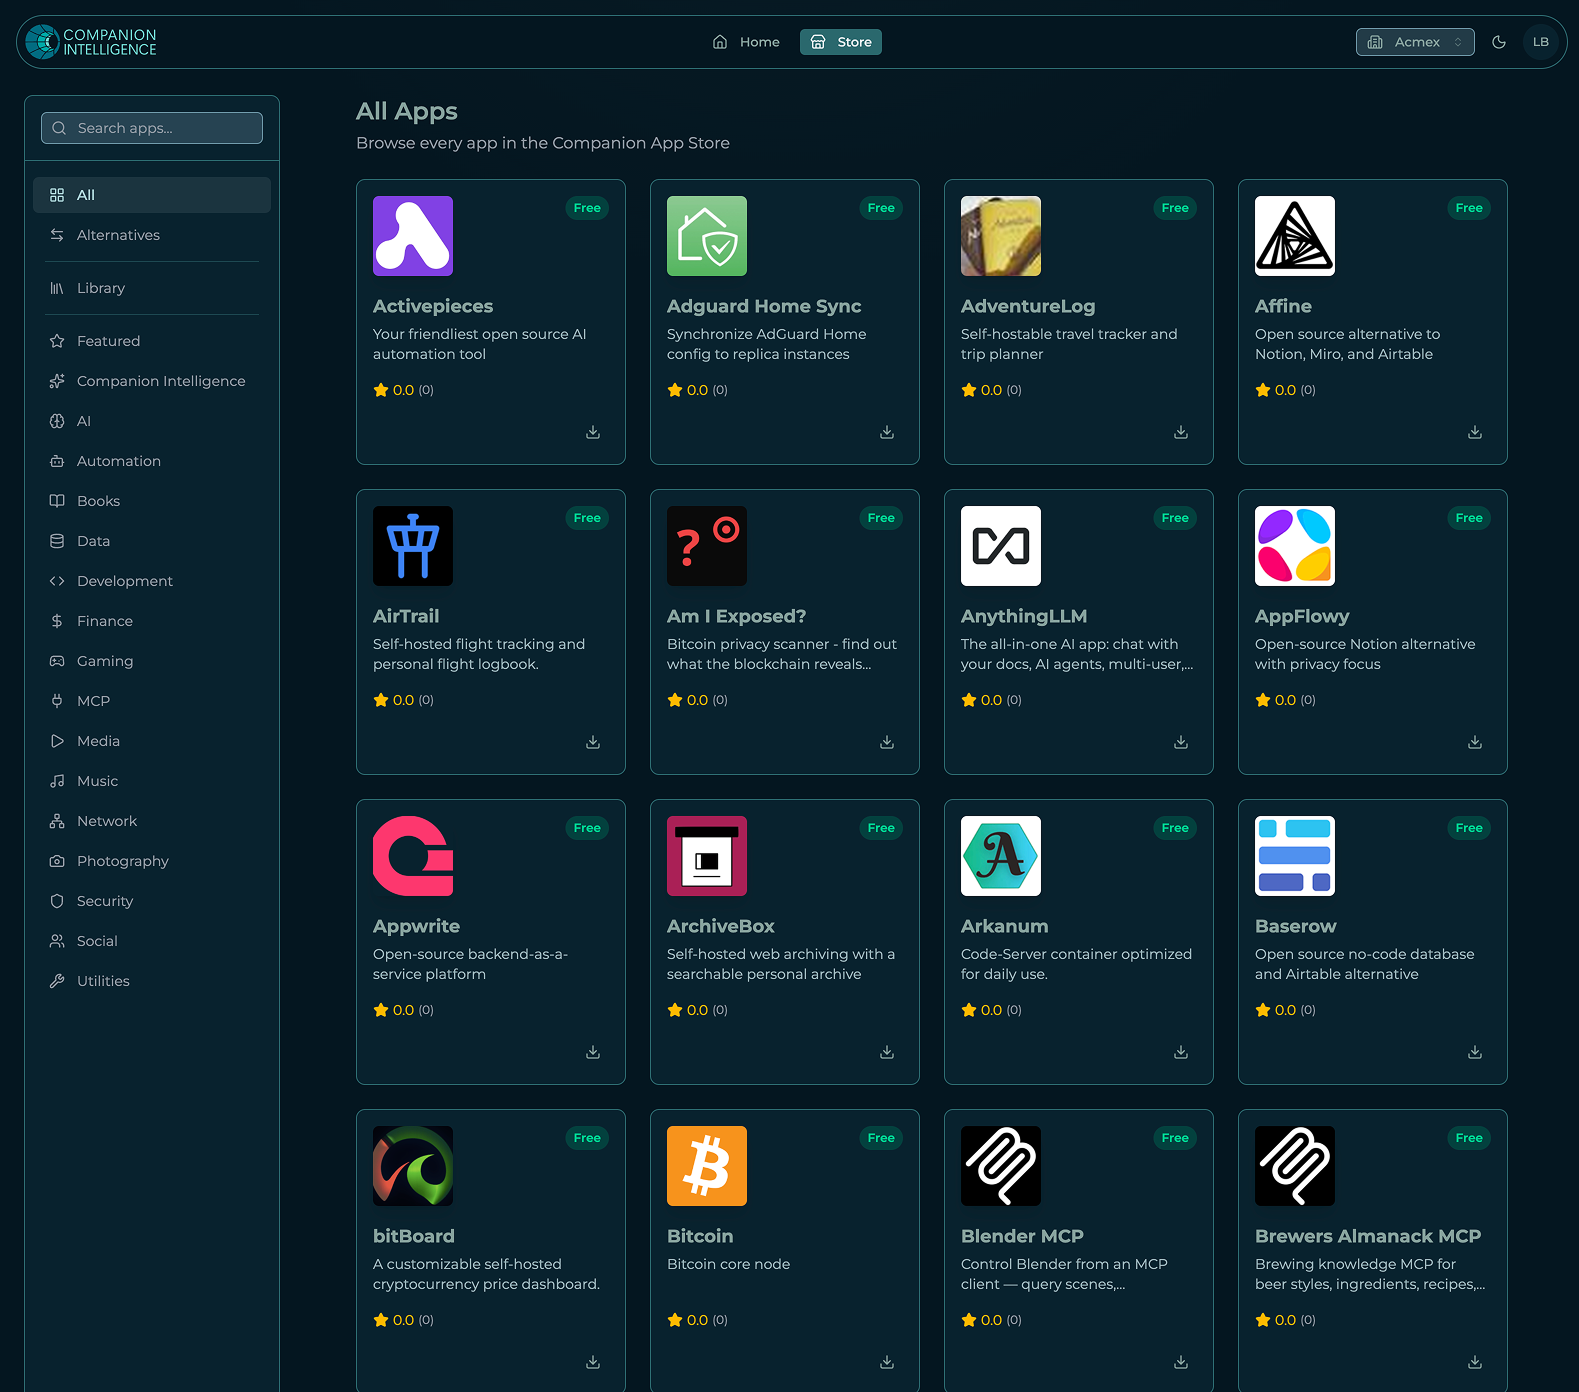Open the AnythingLLM logo icon
Viewport: 1579px width, 1392px height.
pos(1001,546)
